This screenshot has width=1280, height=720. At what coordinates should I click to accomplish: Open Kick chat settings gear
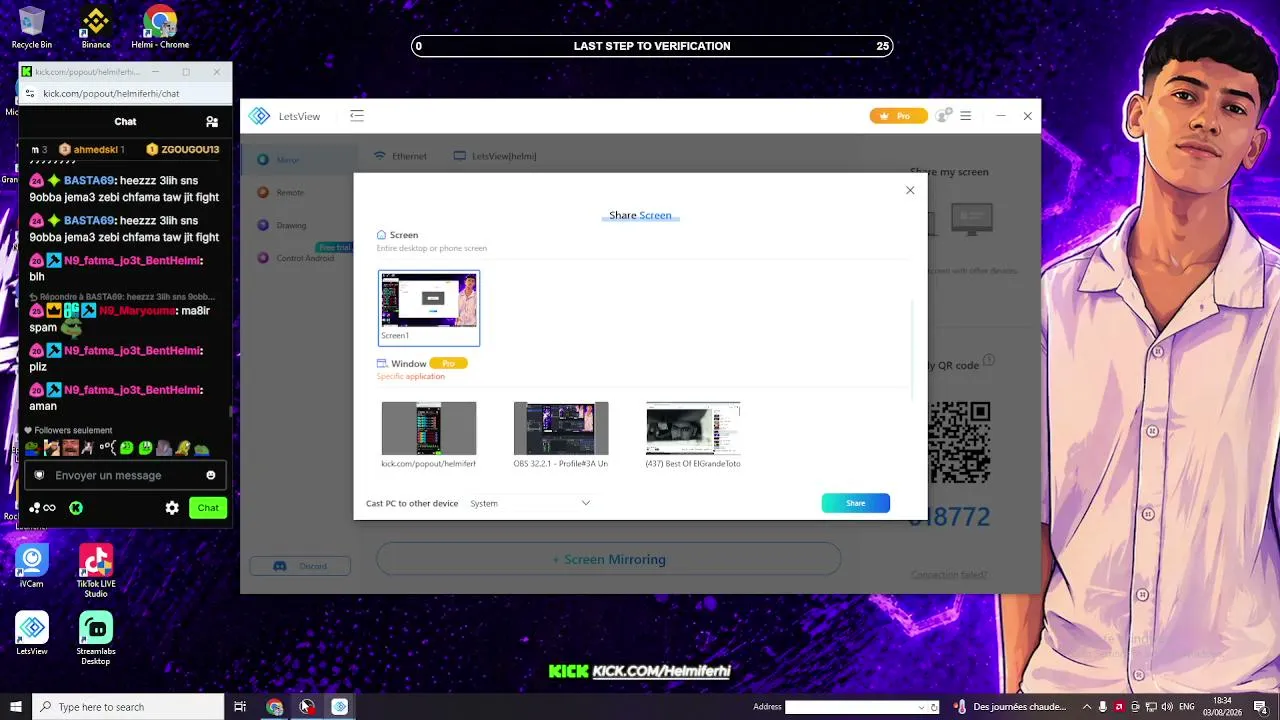click(x=172, y=508)
